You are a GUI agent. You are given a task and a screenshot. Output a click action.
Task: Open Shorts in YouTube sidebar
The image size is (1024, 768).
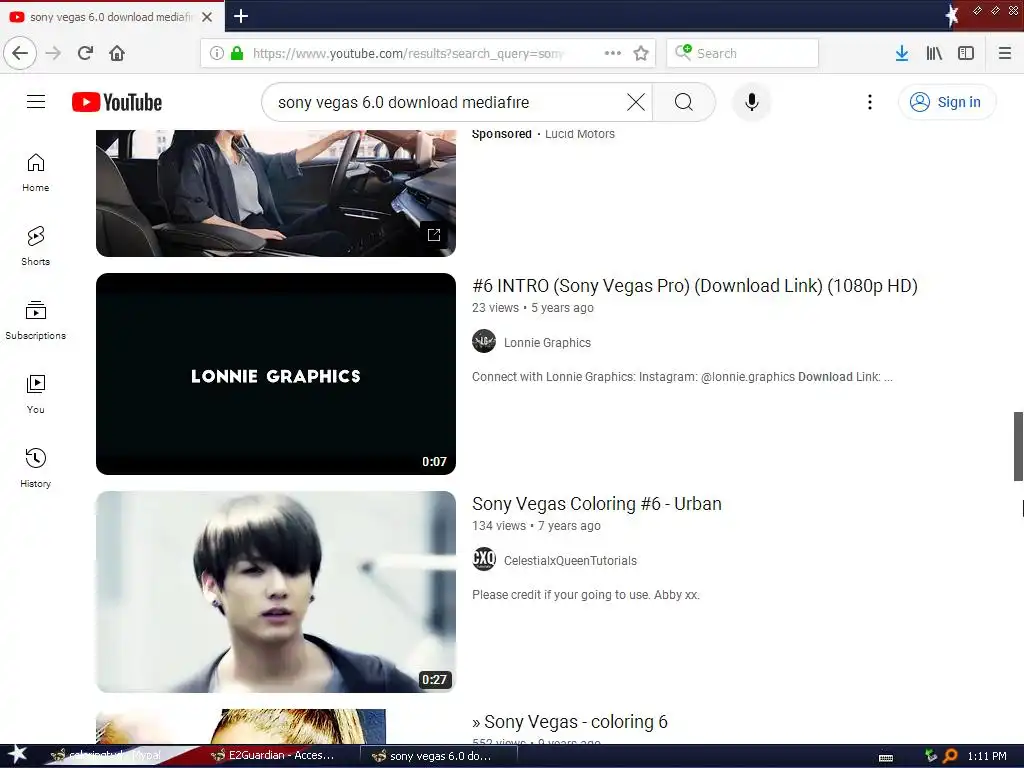point(35,246)
